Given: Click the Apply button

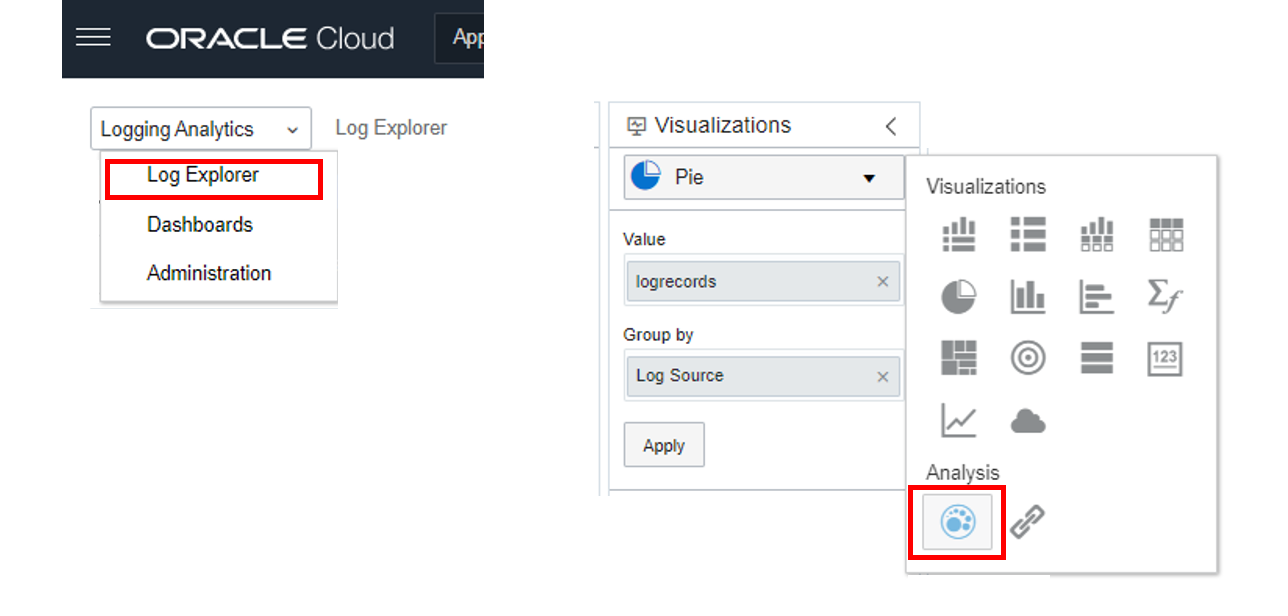Looking at the screenshot, I should 663,444.
